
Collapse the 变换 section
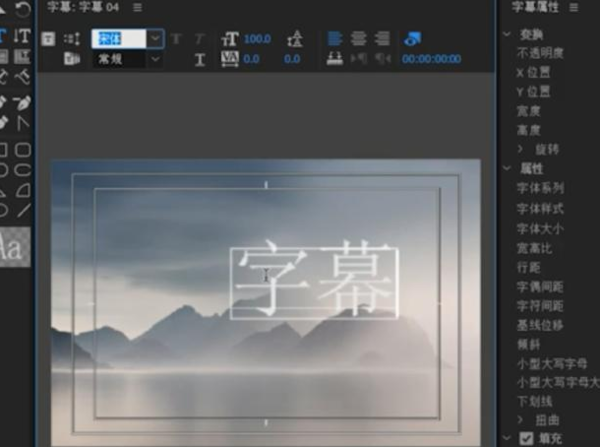(x=507, y=34)
